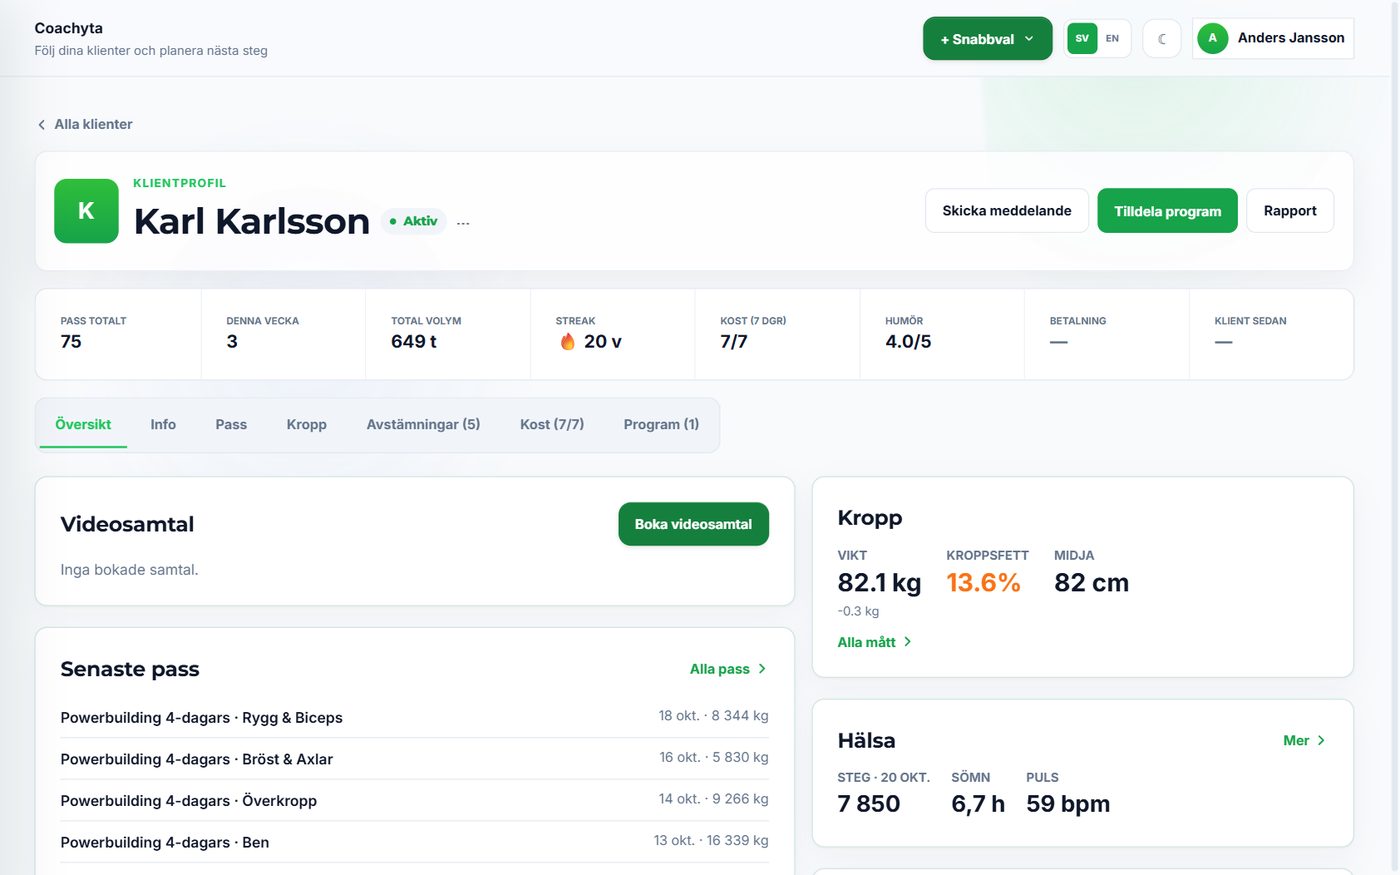Open the Avstämningar (5) tab

[423, 425]
